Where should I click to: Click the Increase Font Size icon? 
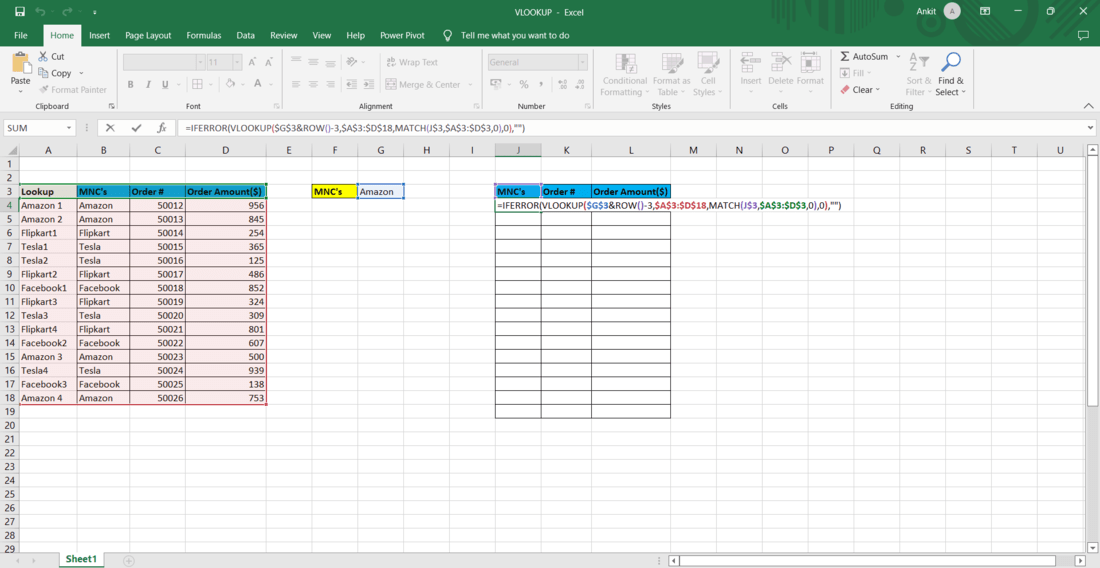253,62
